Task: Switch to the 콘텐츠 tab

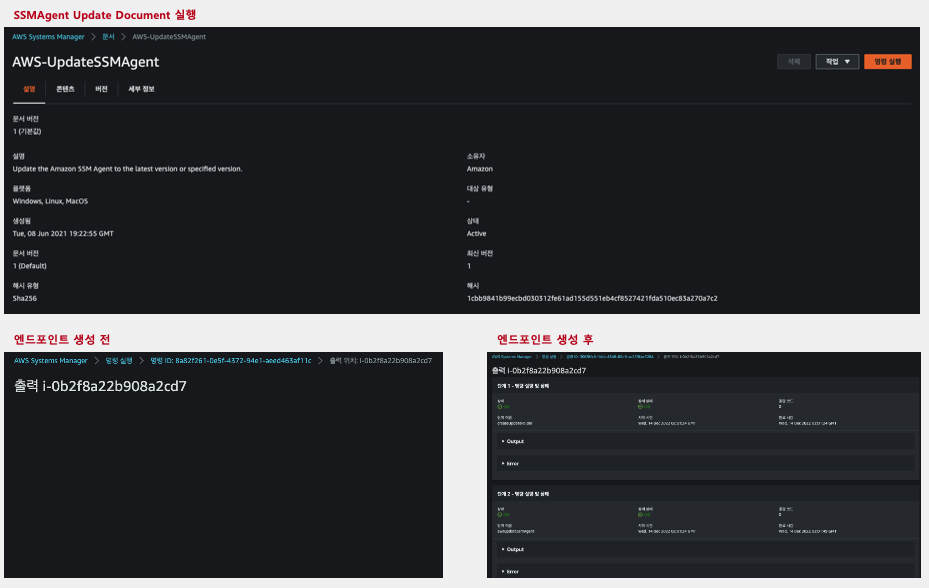Action: (65, 89)
